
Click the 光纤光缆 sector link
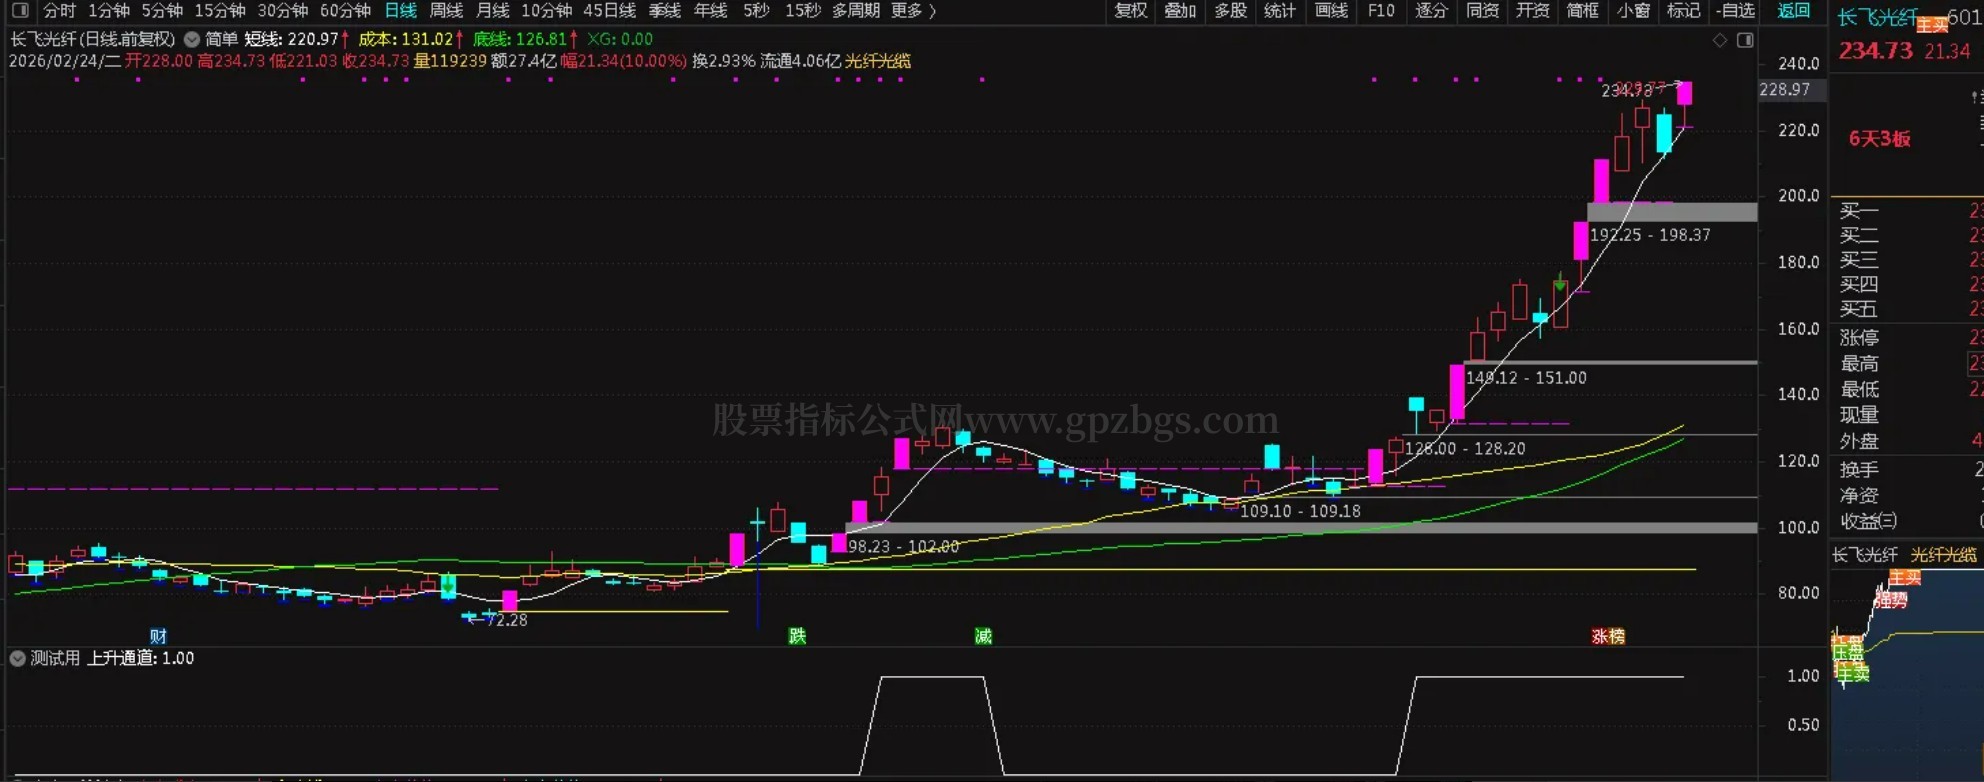point(877,61)
